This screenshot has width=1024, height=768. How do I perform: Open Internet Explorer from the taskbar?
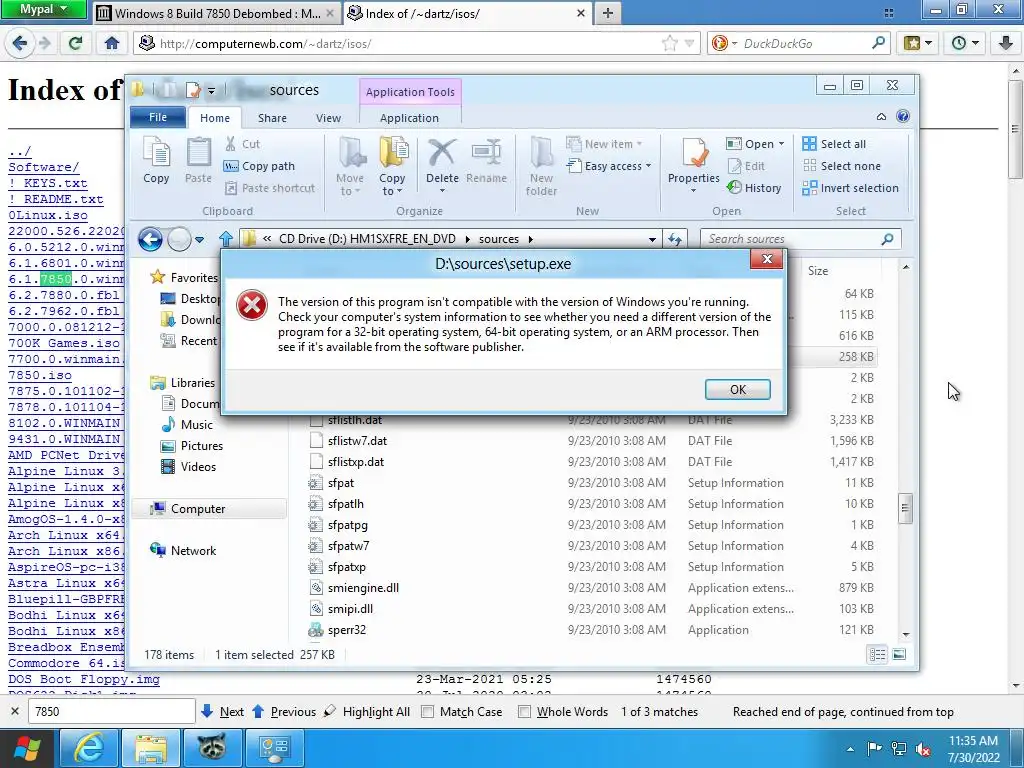coord(89,748)
